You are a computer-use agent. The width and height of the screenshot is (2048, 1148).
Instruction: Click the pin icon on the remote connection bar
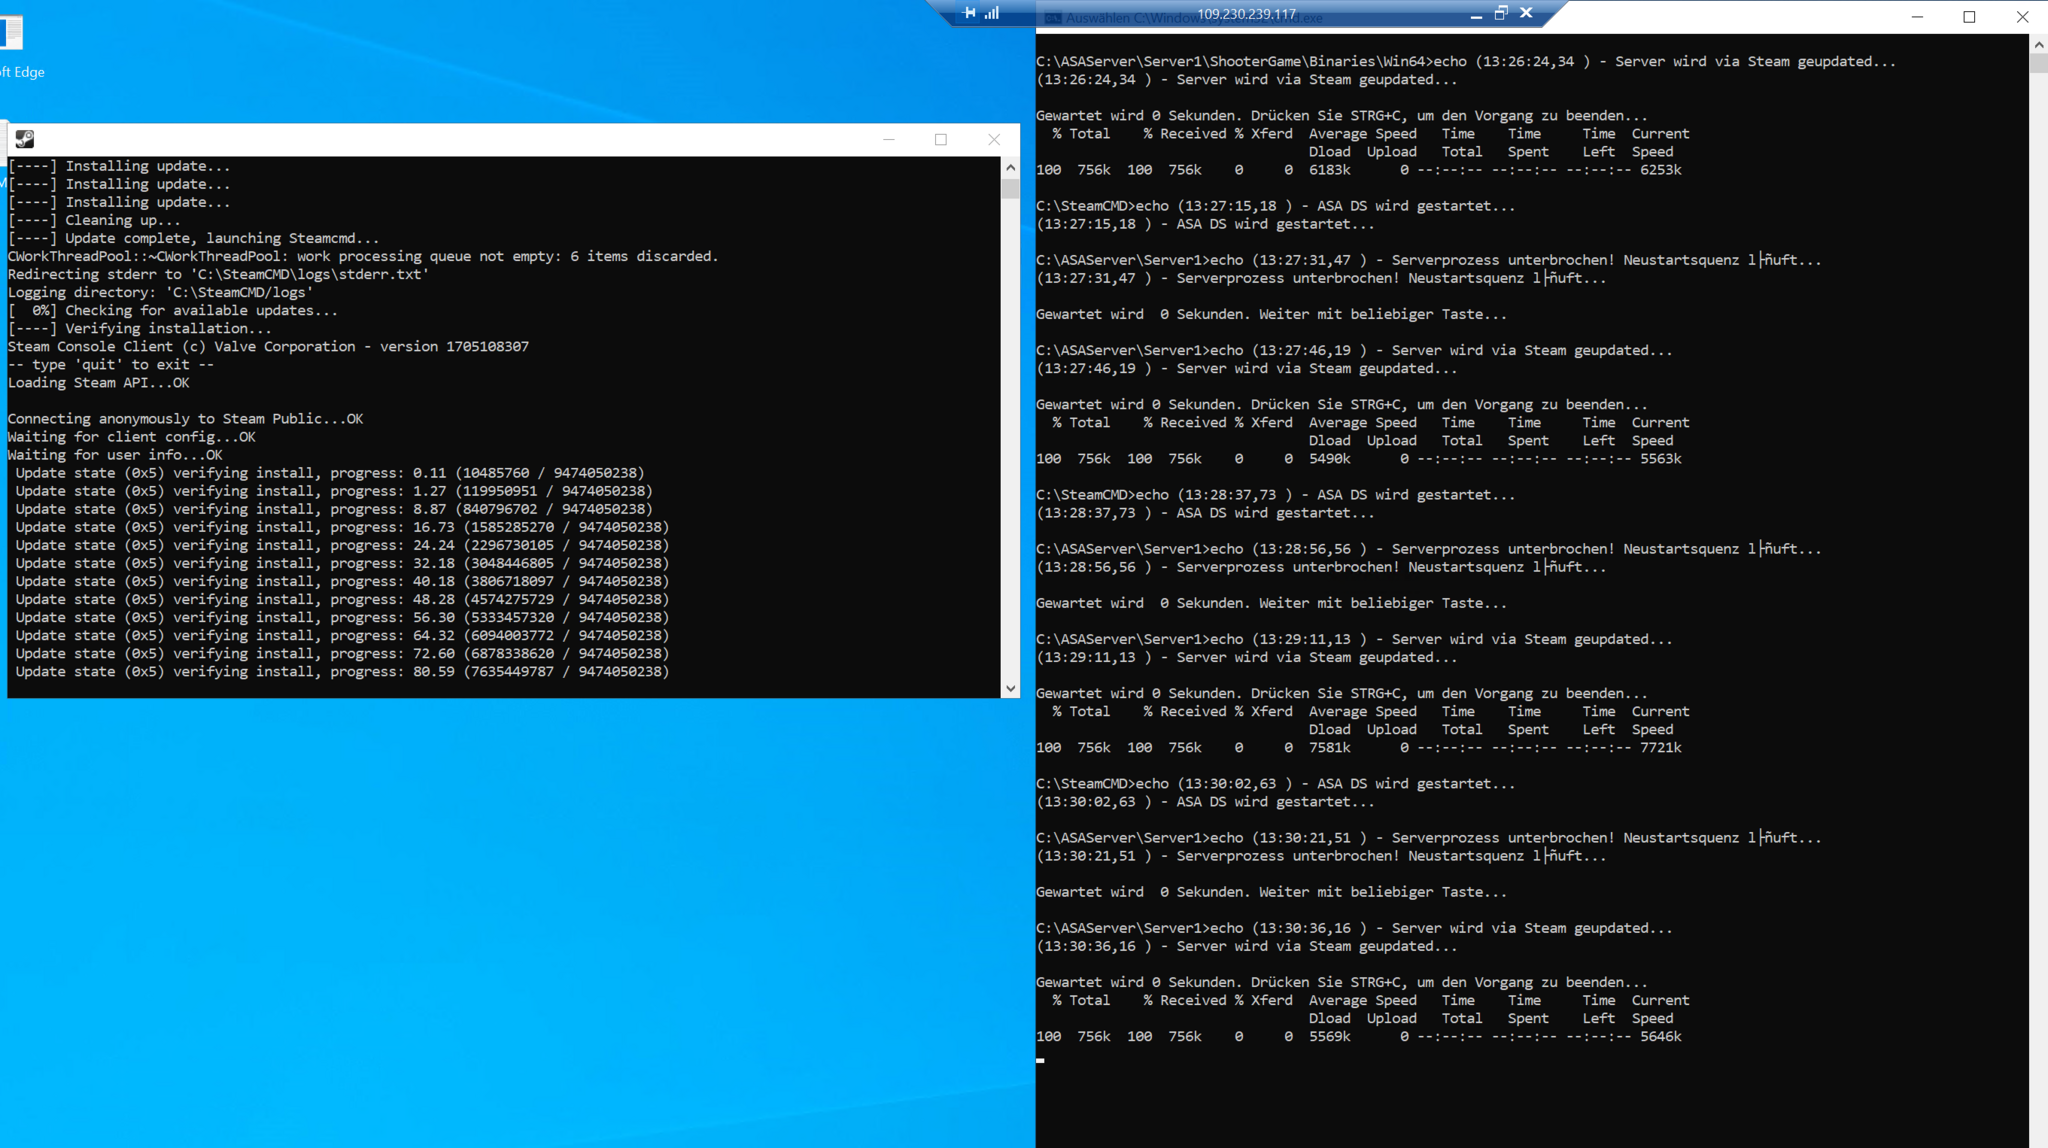click(x=969, y=13)
